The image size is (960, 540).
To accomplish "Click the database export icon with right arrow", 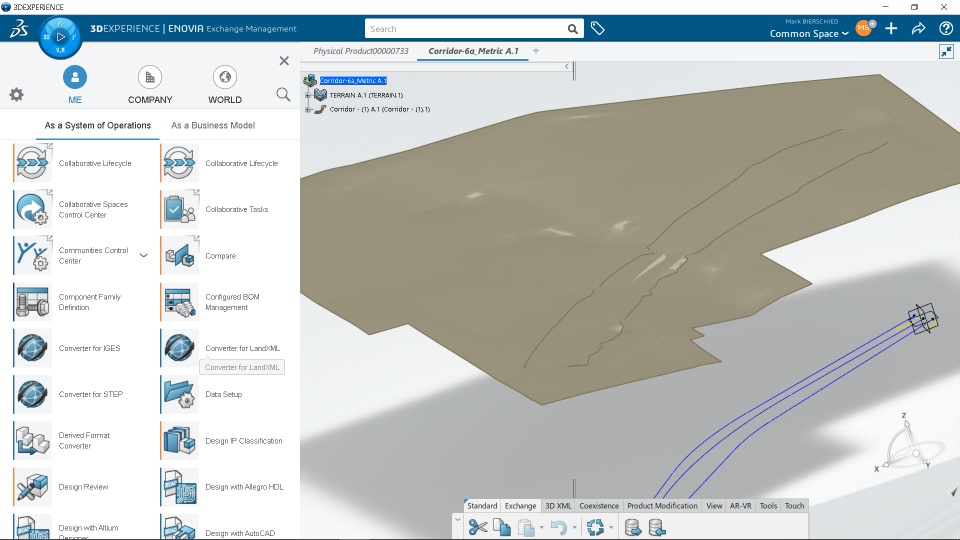I will click(633, 527).
